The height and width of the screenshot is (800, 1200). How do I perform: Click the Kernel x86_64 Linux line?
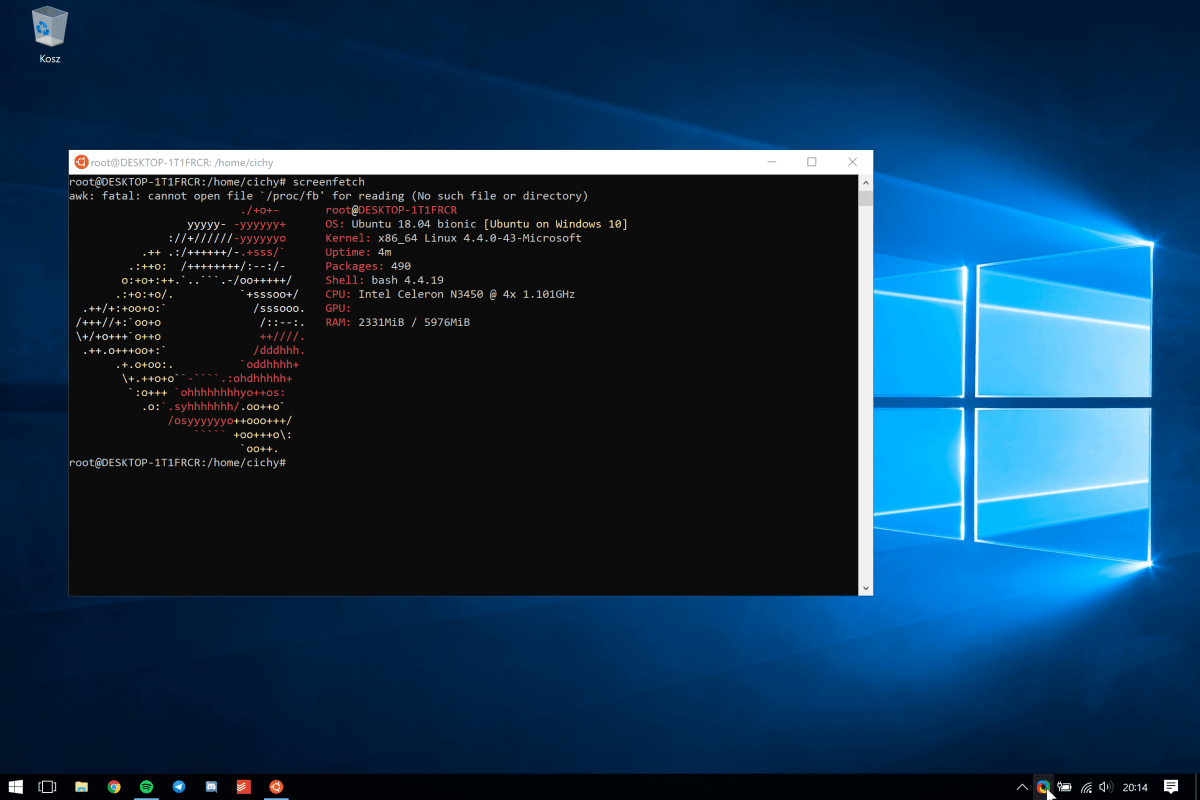coord(453,239)
